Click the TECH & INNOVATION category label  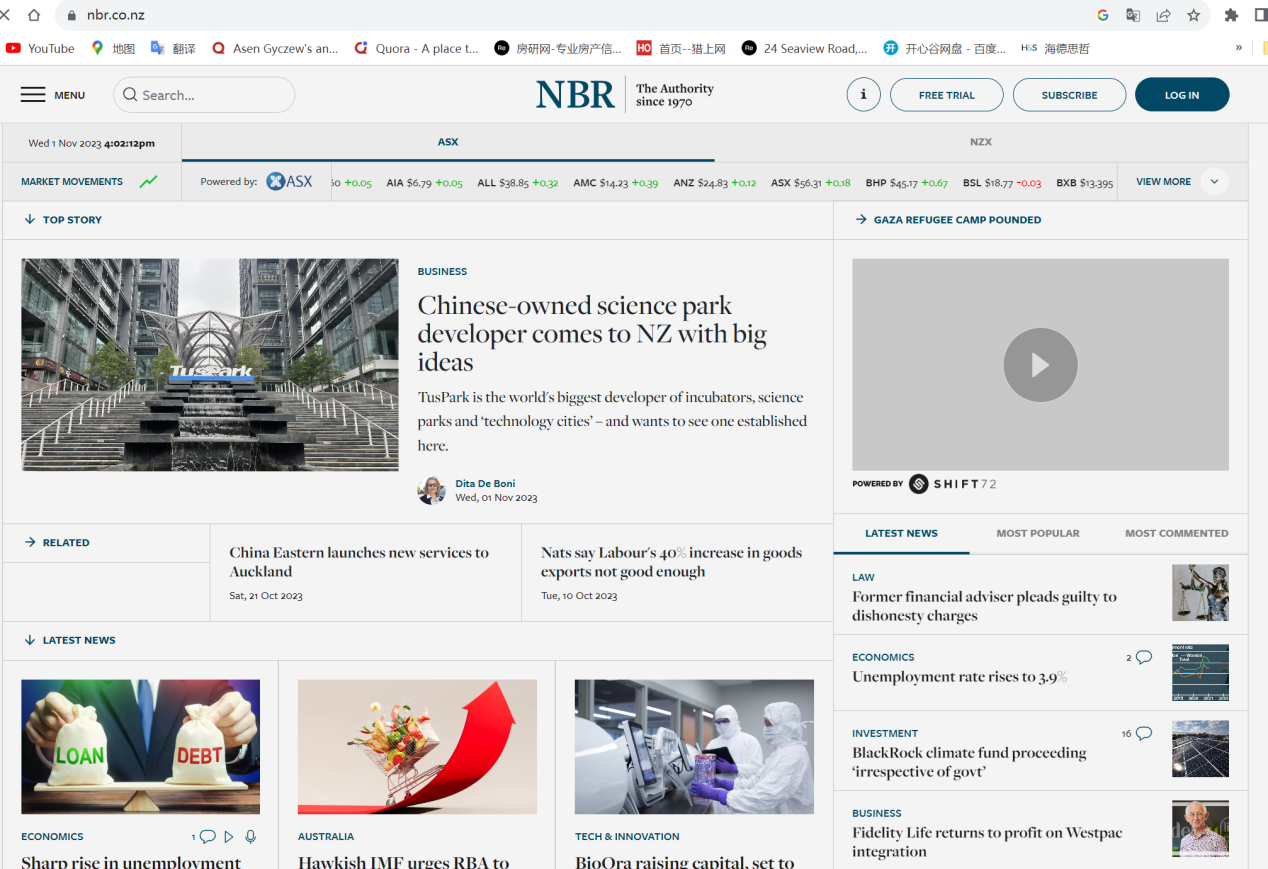click(x=627, y=837)
